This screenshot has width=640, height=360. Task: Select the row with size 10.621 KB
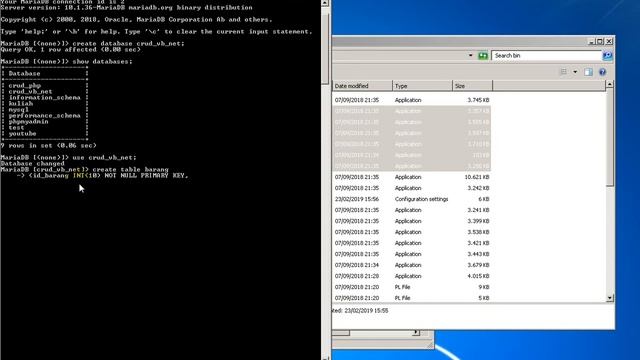[x=412, y=177]
